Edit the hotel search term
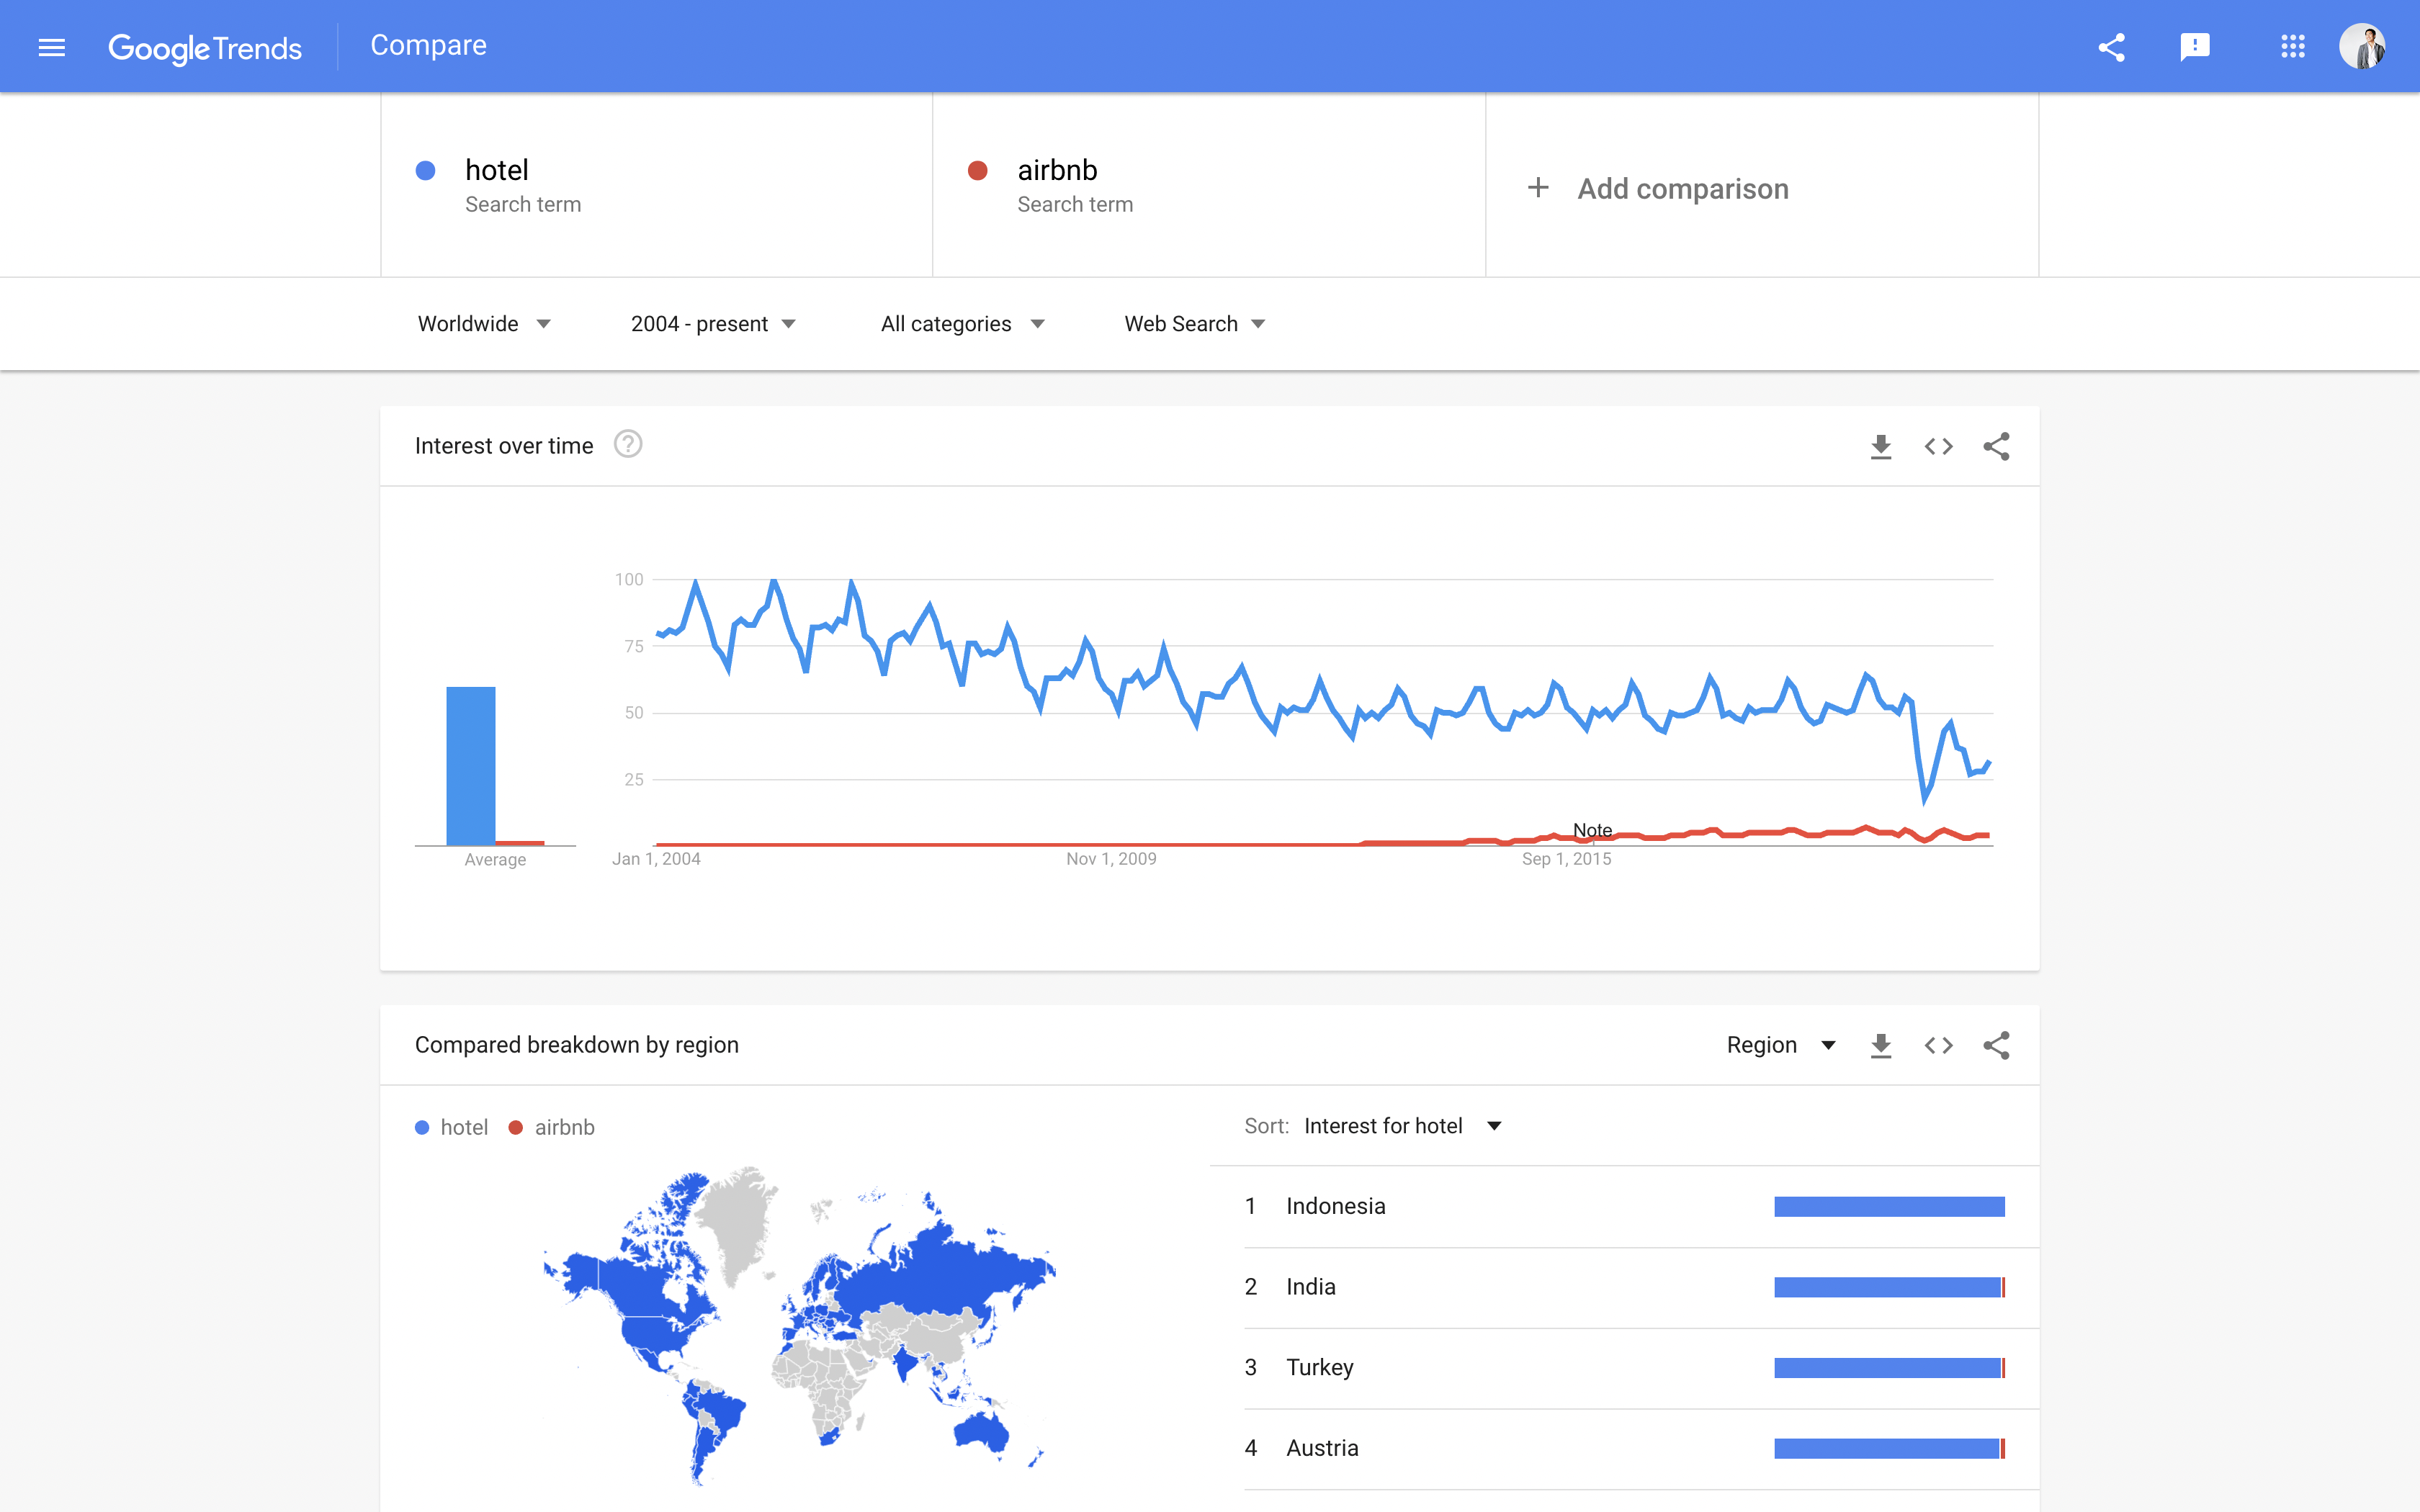The width and height of the screenshot is (2420, 1512). tap(656, 185)
